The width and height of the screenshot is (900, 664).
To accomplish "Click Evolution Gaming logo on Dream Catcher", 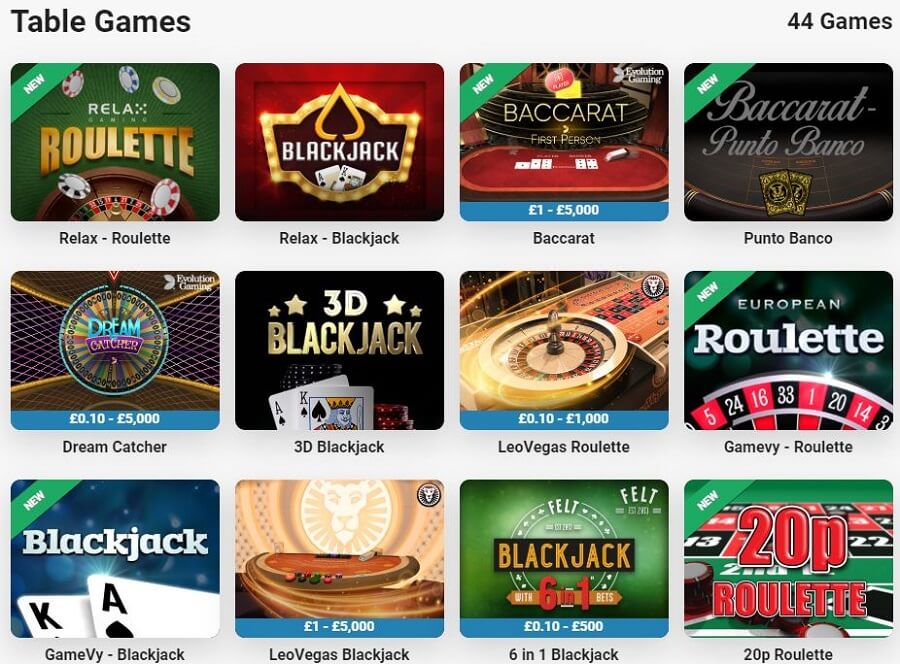I will [189, 282].
